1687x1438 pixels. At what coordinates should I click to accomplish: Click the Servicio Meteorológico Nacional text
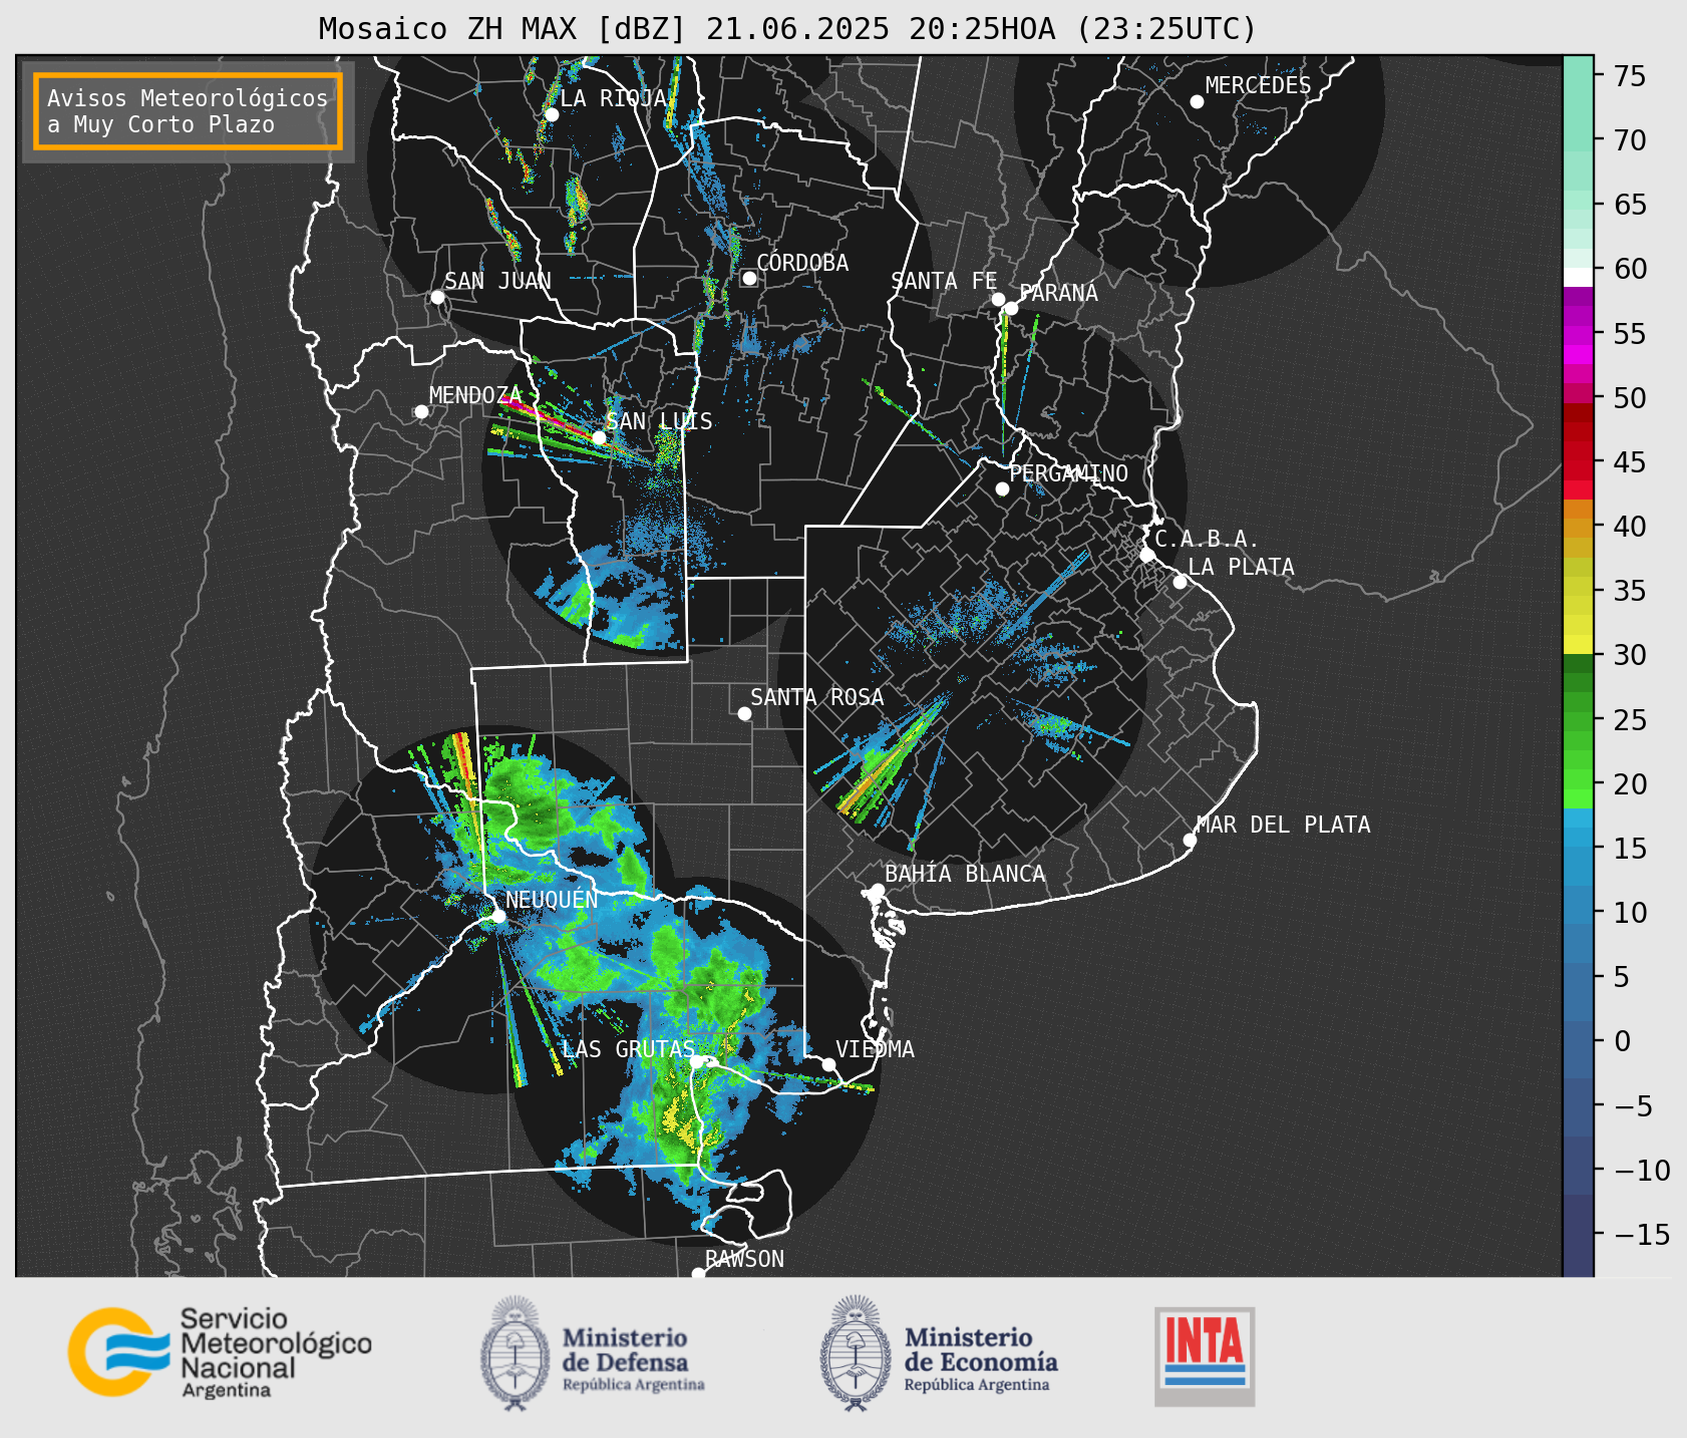(x=275, y=1353)
